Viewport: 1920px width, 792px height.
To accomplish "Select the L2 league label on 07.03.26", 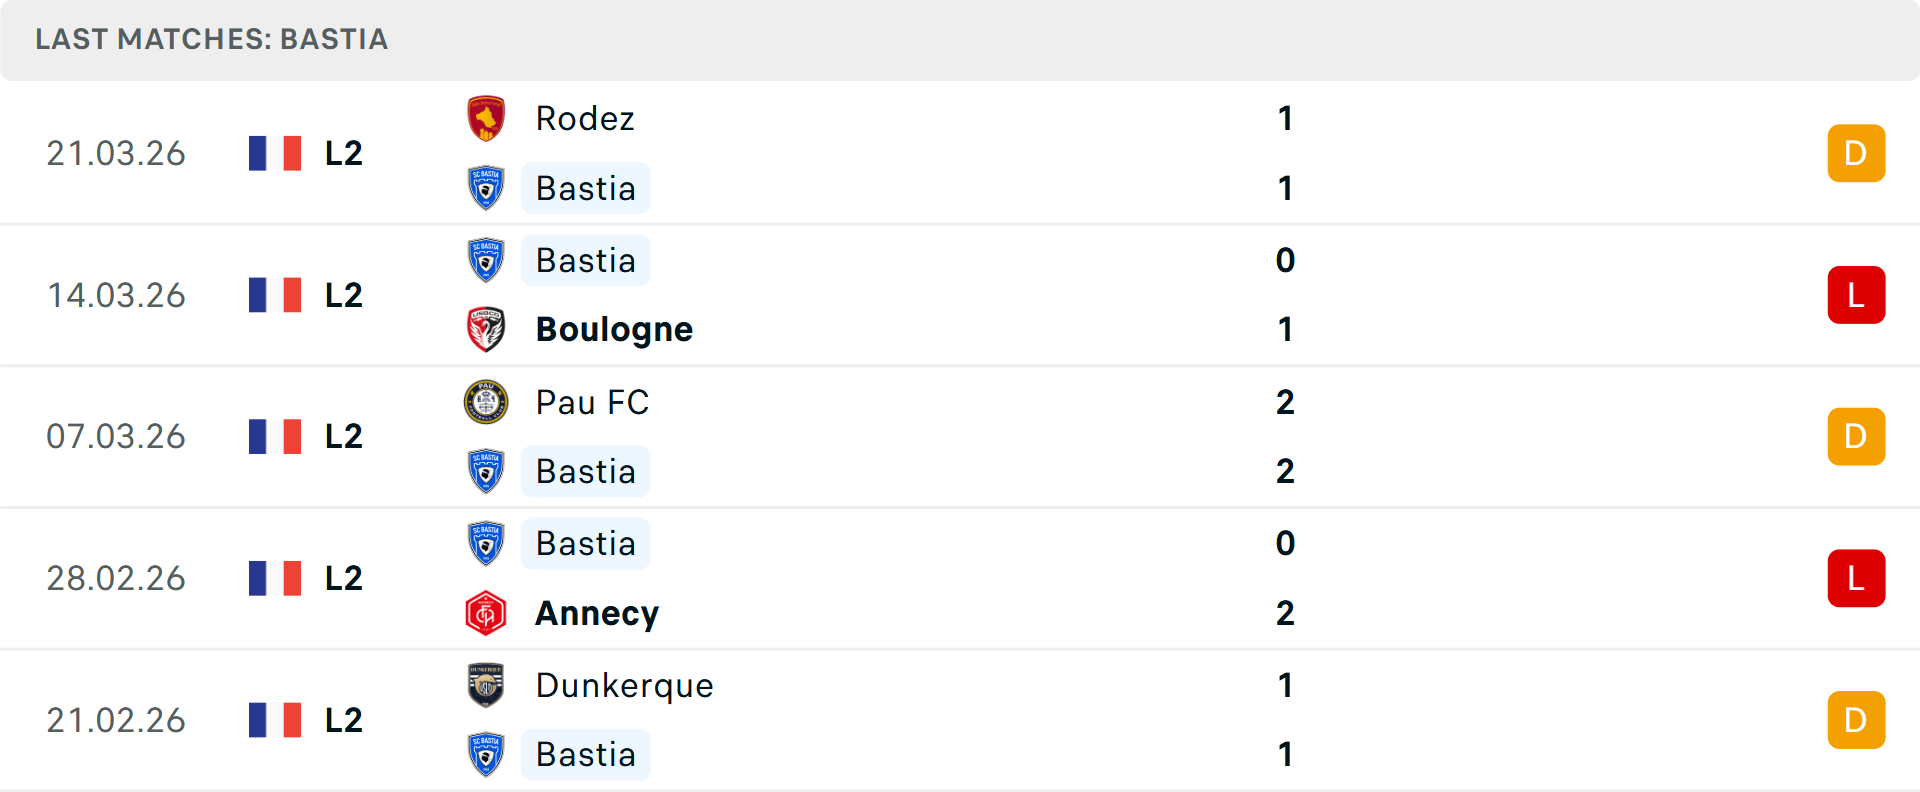I will pos(343,437).
